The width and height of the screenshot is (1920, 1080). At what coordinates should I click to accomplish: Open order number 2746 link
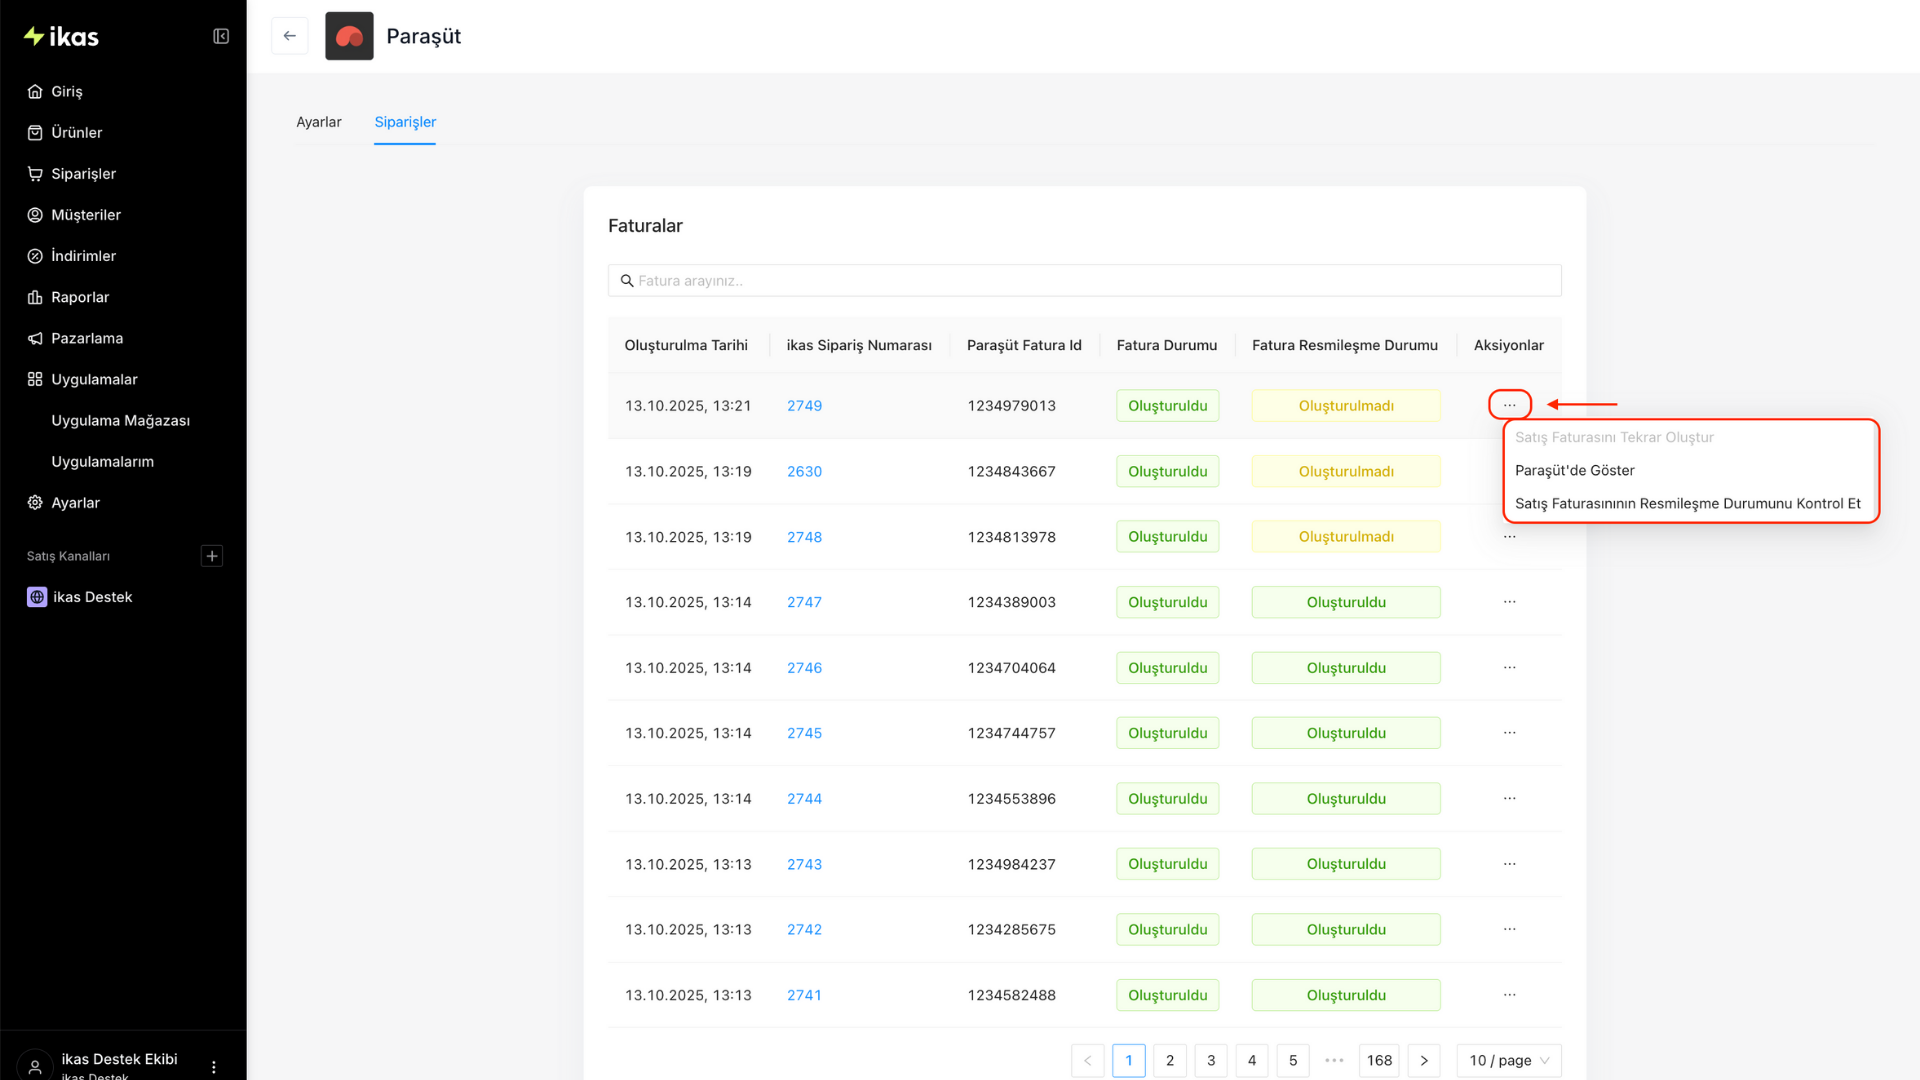click(x=804, y=668)
